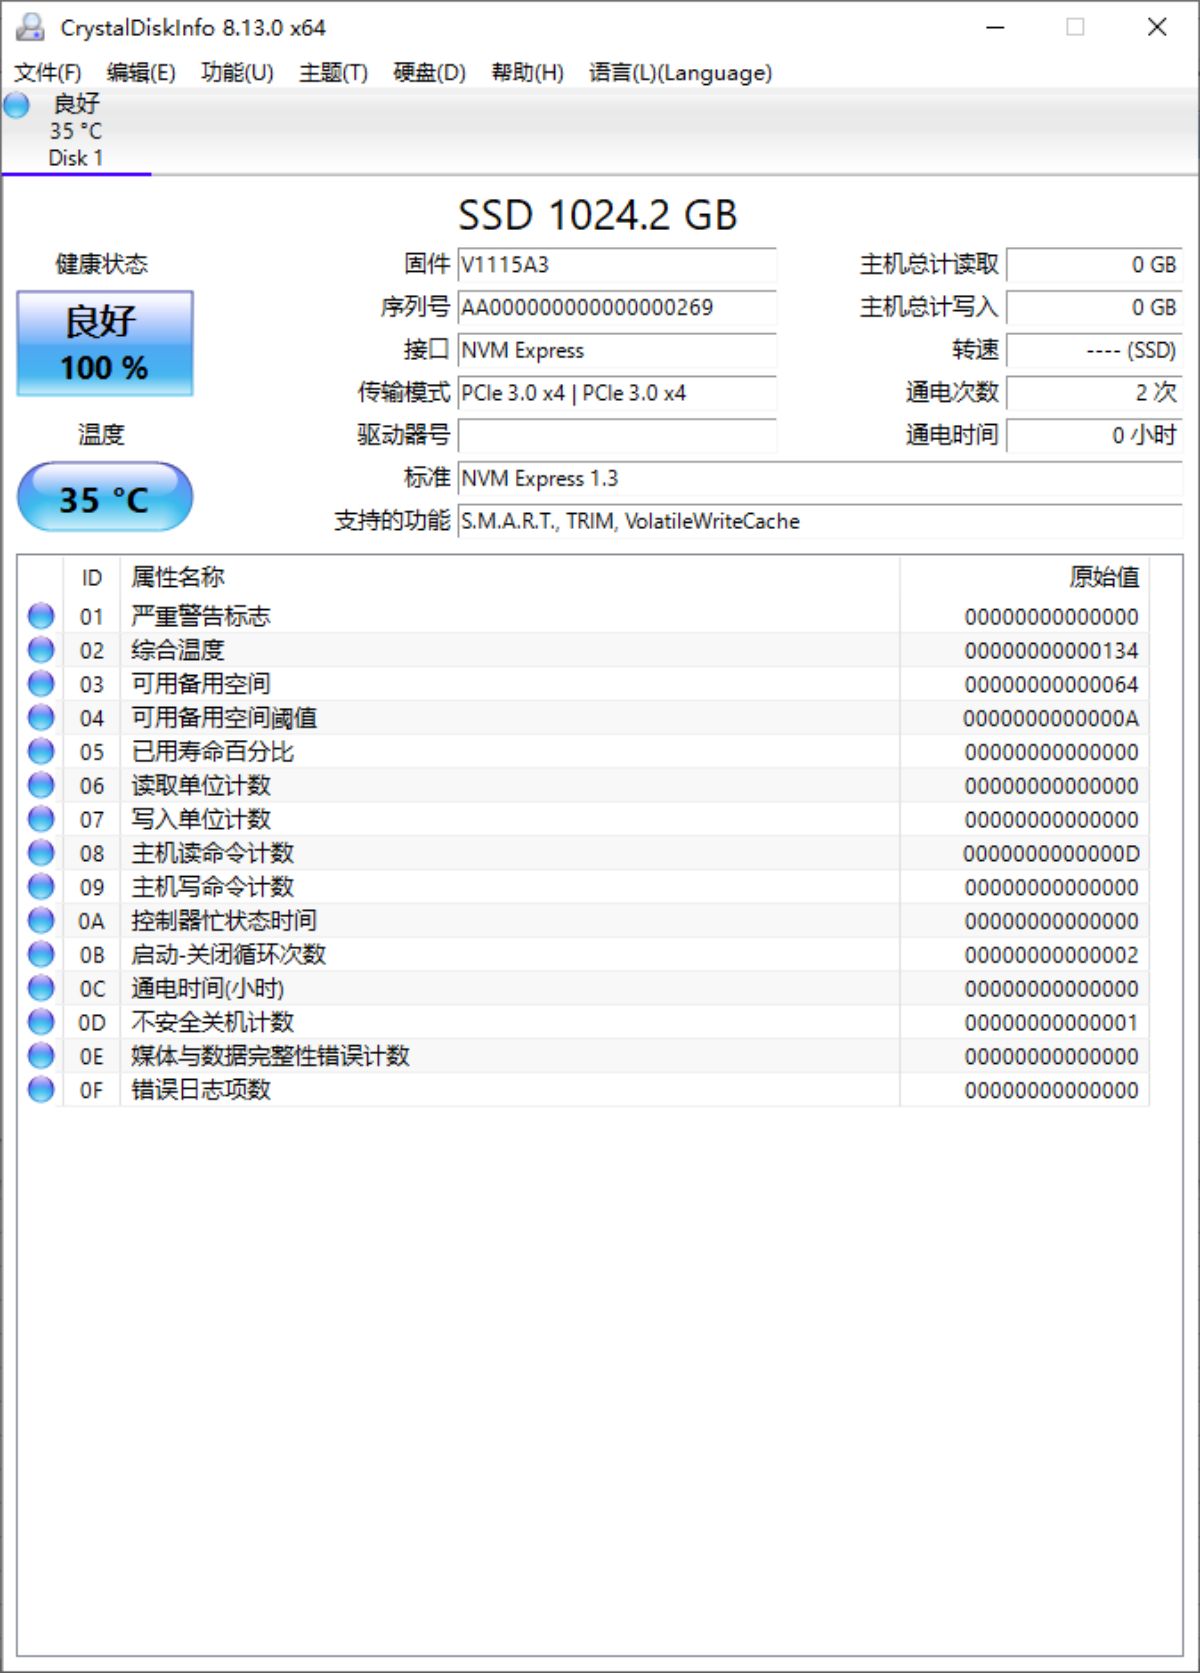Click the status orb for row 04
The image size is (1200, 1673).
tap(41, 718)
